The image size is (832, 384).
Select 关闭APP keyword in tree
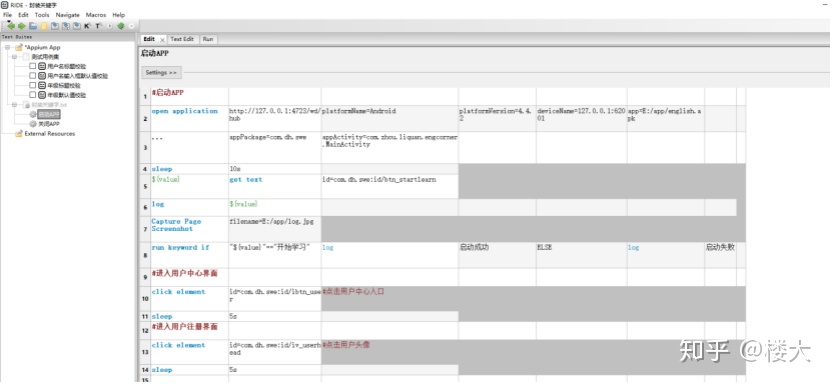[x=49, y=124]
